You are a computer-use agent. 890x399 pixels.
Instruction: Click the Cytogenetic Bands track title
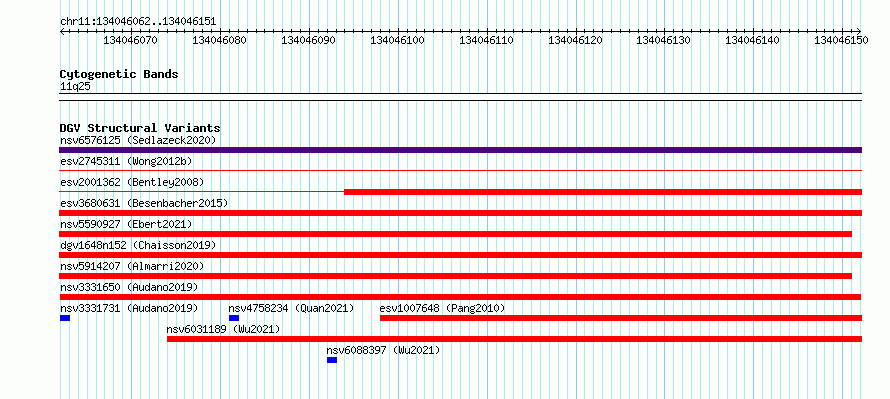coord(119,74)
